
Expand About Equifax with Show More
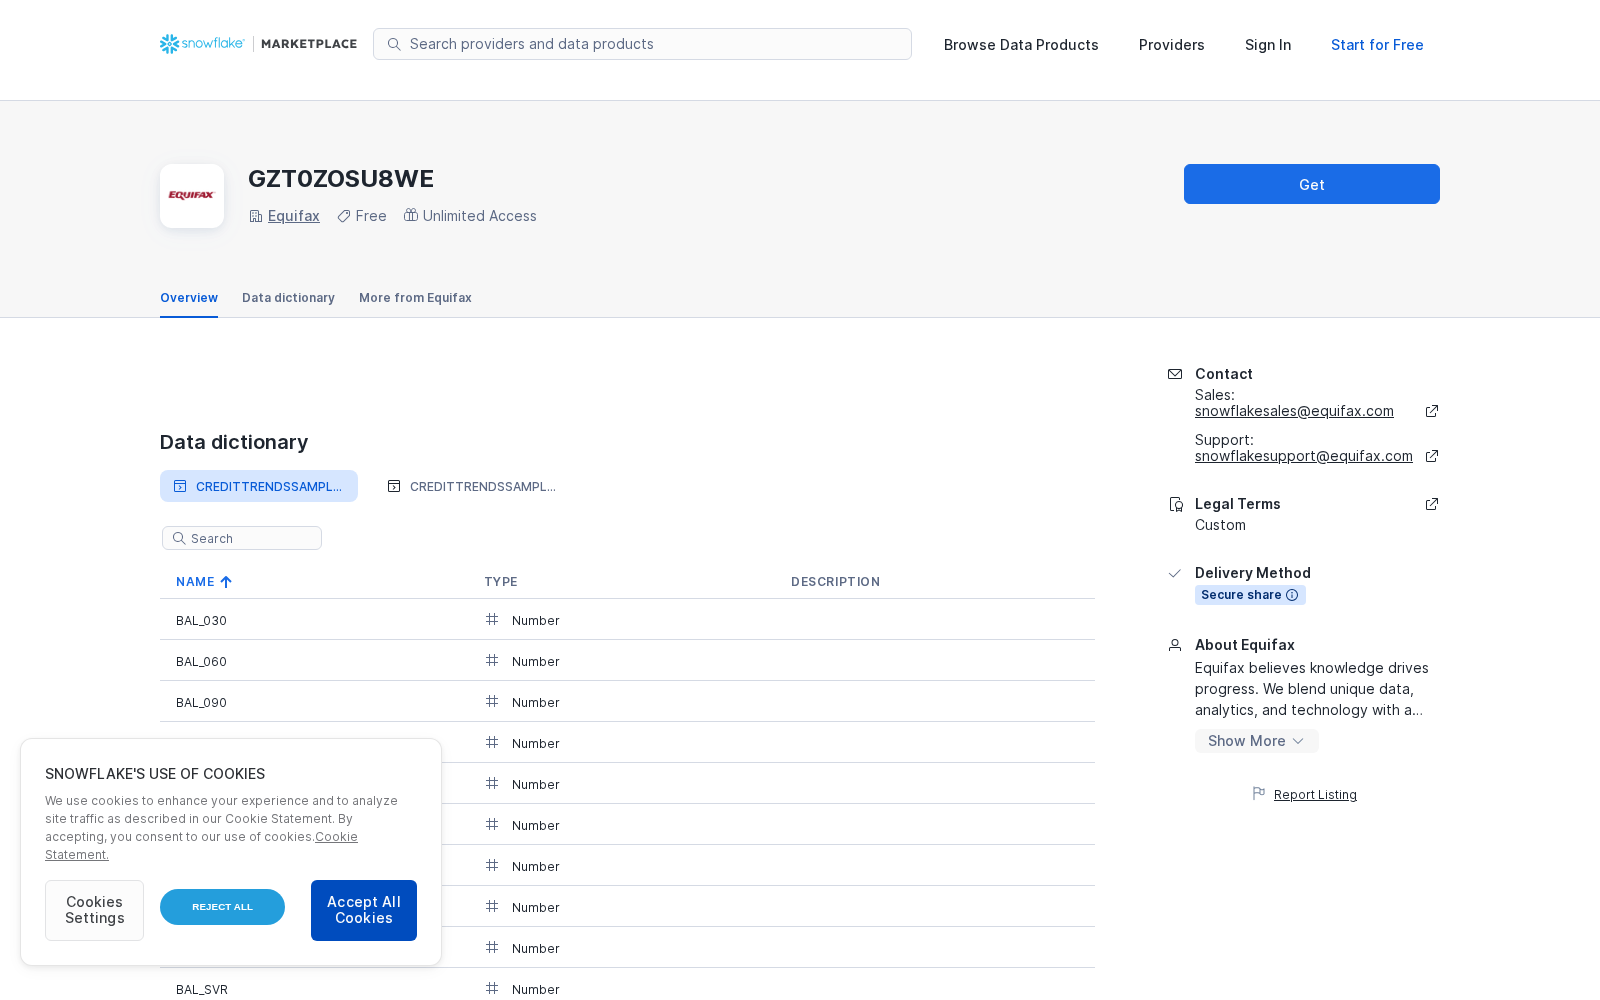tap(1256, 741)
